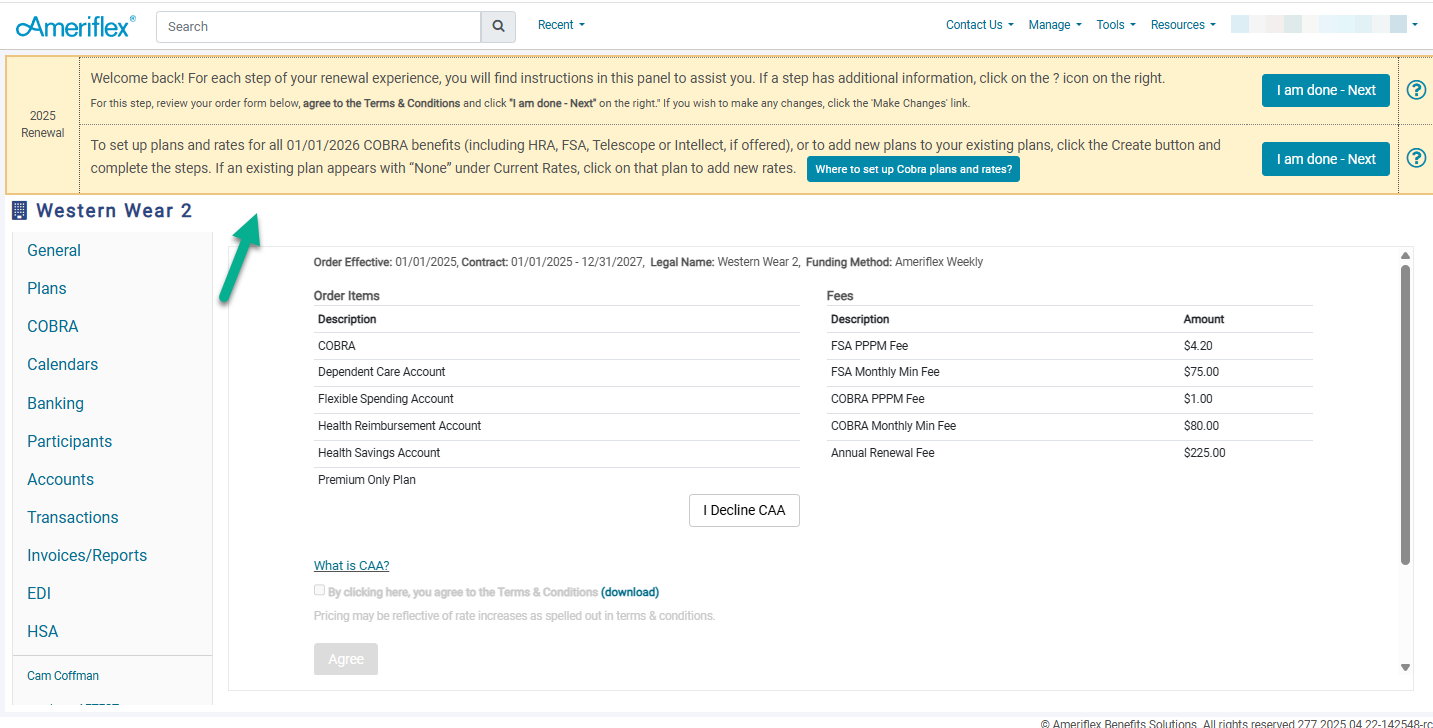Click "I am done - Next" in the COBRA setup row

1326,159
